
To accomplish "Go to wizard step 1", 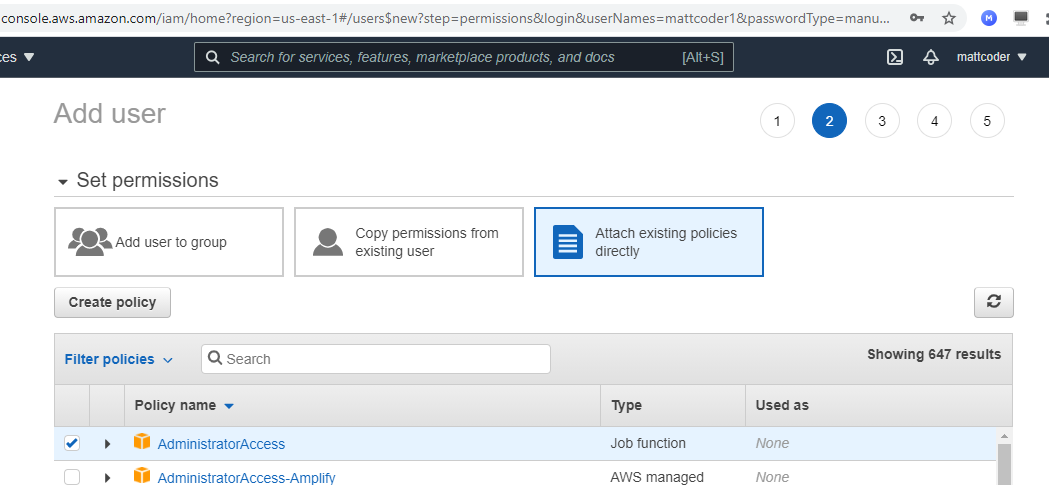I will pos(777,121).
